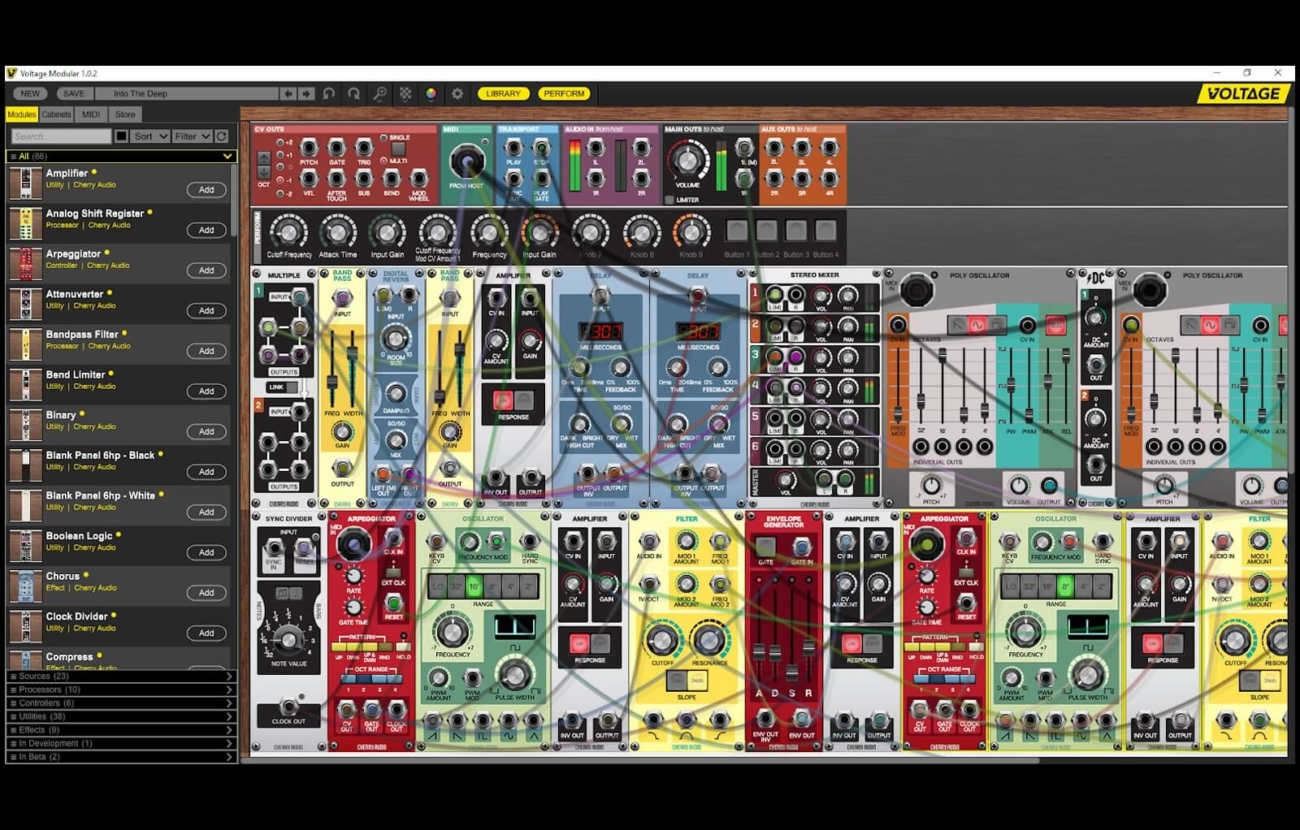Click the SAVE button

pyautogui.click(x=73, y=94)
